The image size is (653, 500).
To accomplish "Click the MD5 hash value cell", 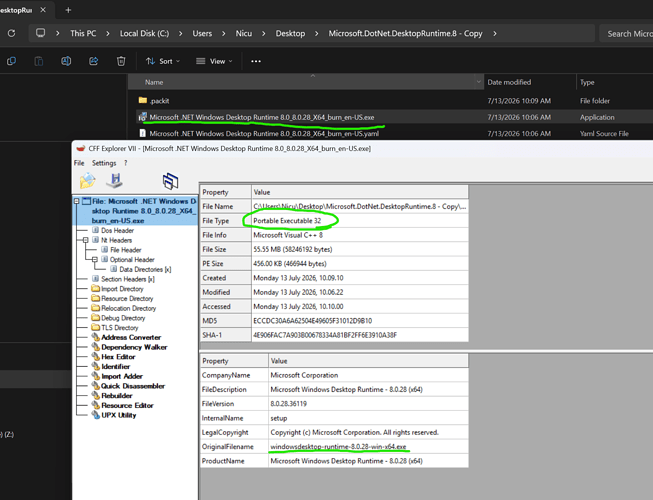I will tap(360, 321).
